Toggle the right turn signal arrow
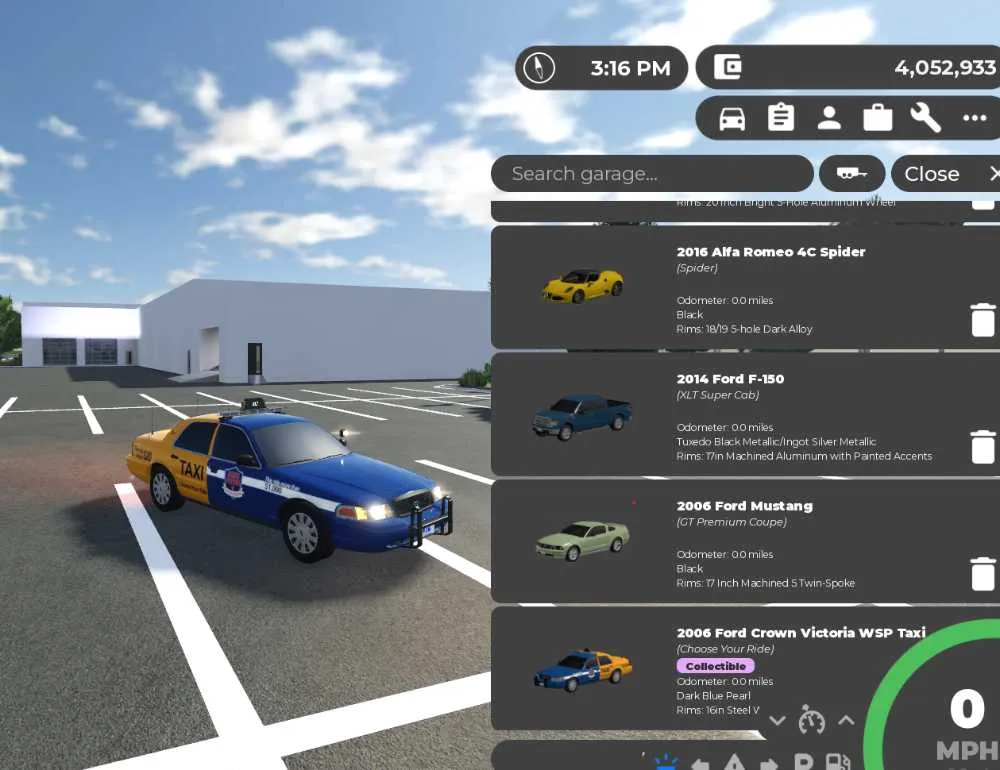The image size is (1000, 770). click(768, 764)
